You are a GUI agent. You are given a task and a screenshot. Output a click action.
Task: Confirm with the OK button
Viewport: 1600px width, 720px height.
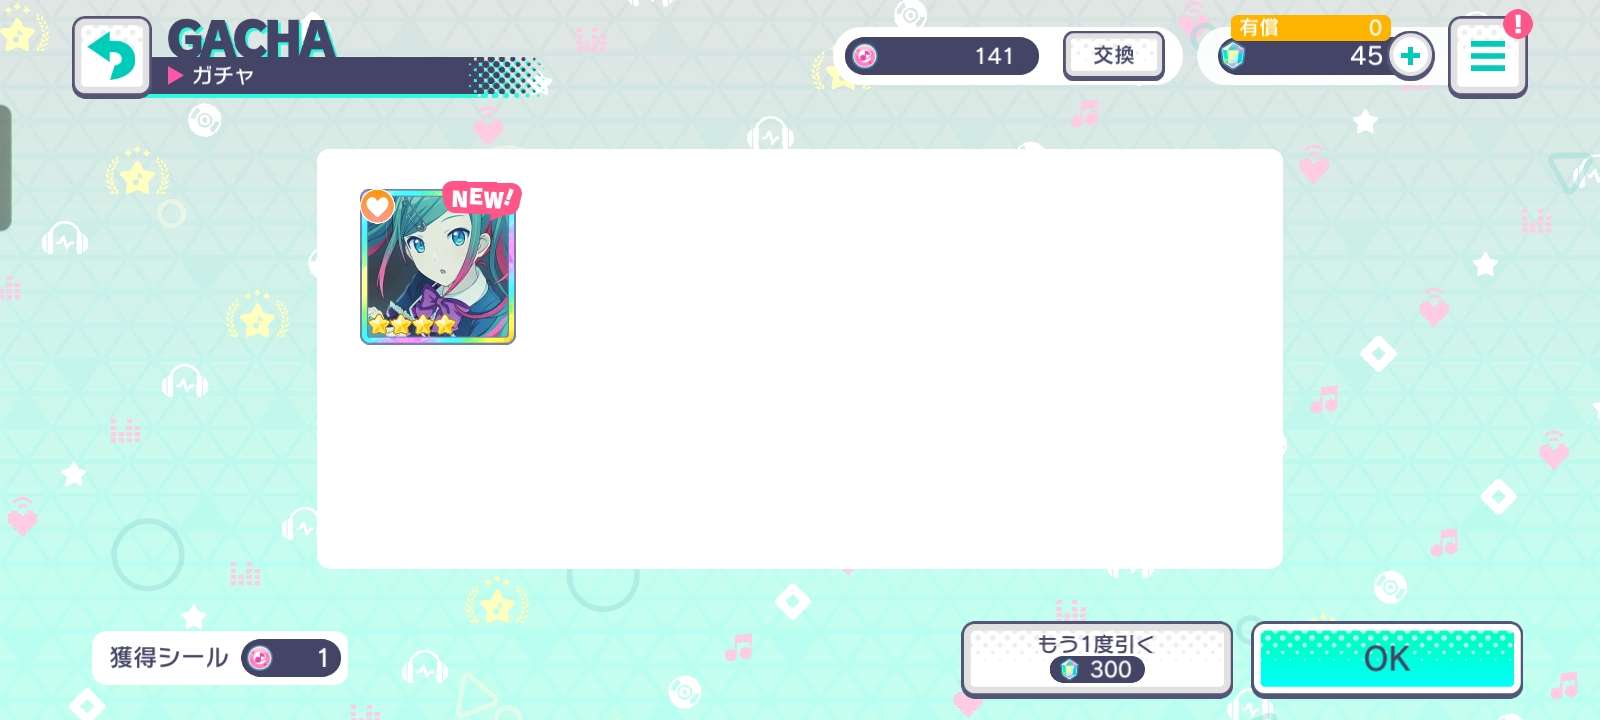1386,658
